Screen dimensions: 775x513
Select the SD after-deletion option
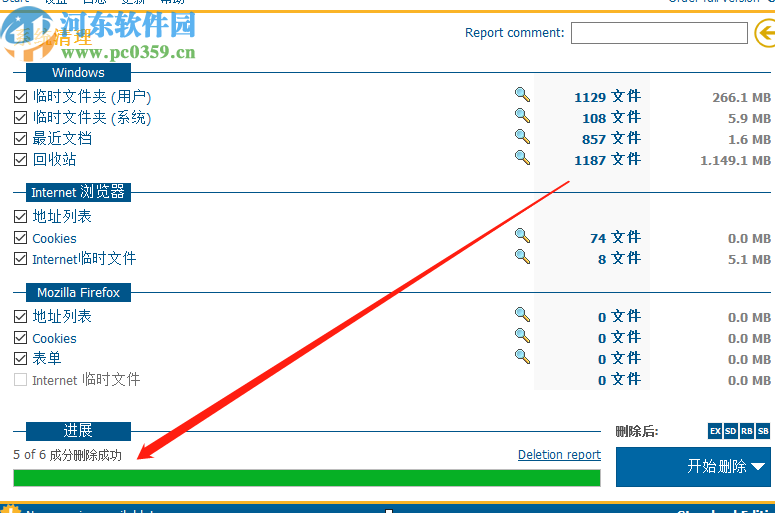(731, 431)
